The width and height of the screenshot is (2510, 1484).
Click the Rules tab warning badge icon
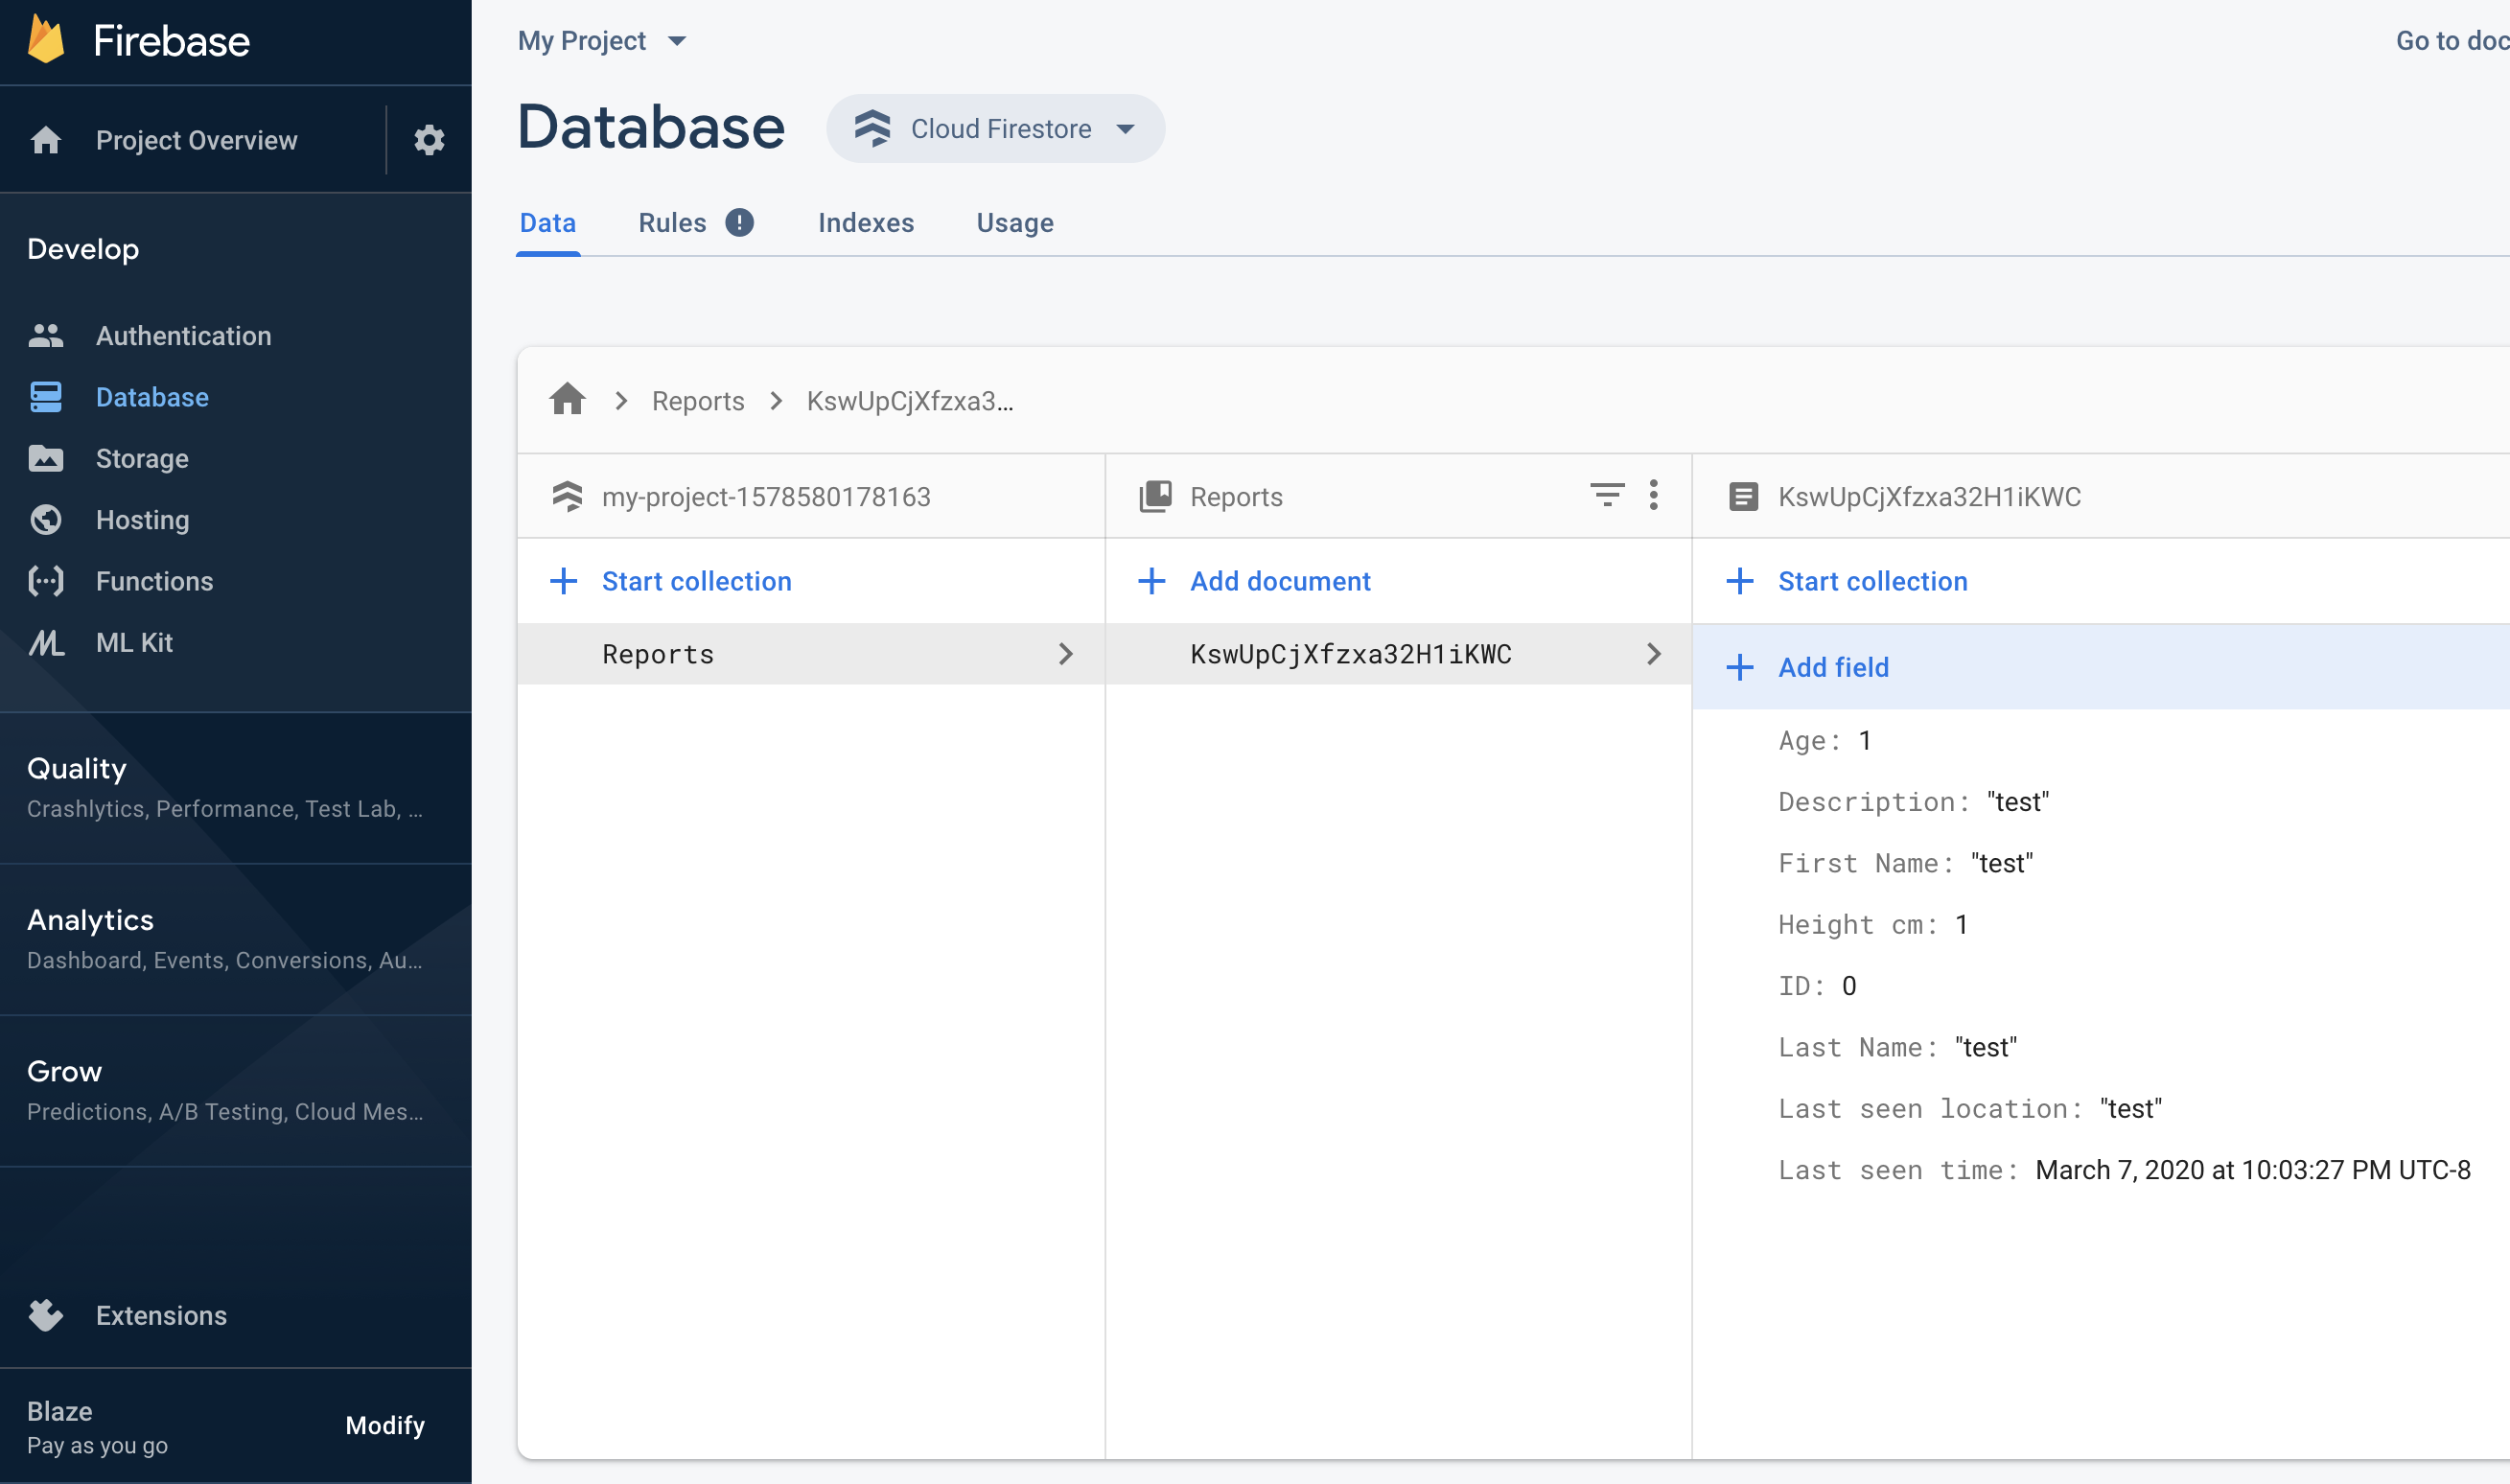pyautogui.click(x=740, y=222)
